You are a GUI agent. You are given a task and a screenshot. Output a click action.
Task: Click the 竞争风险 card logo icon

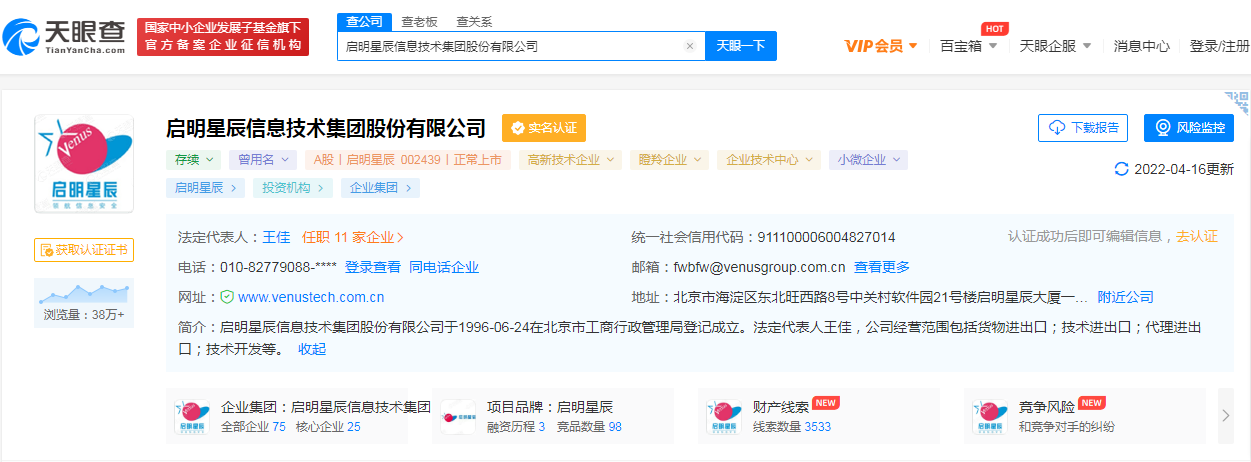(x=990, y=416)
